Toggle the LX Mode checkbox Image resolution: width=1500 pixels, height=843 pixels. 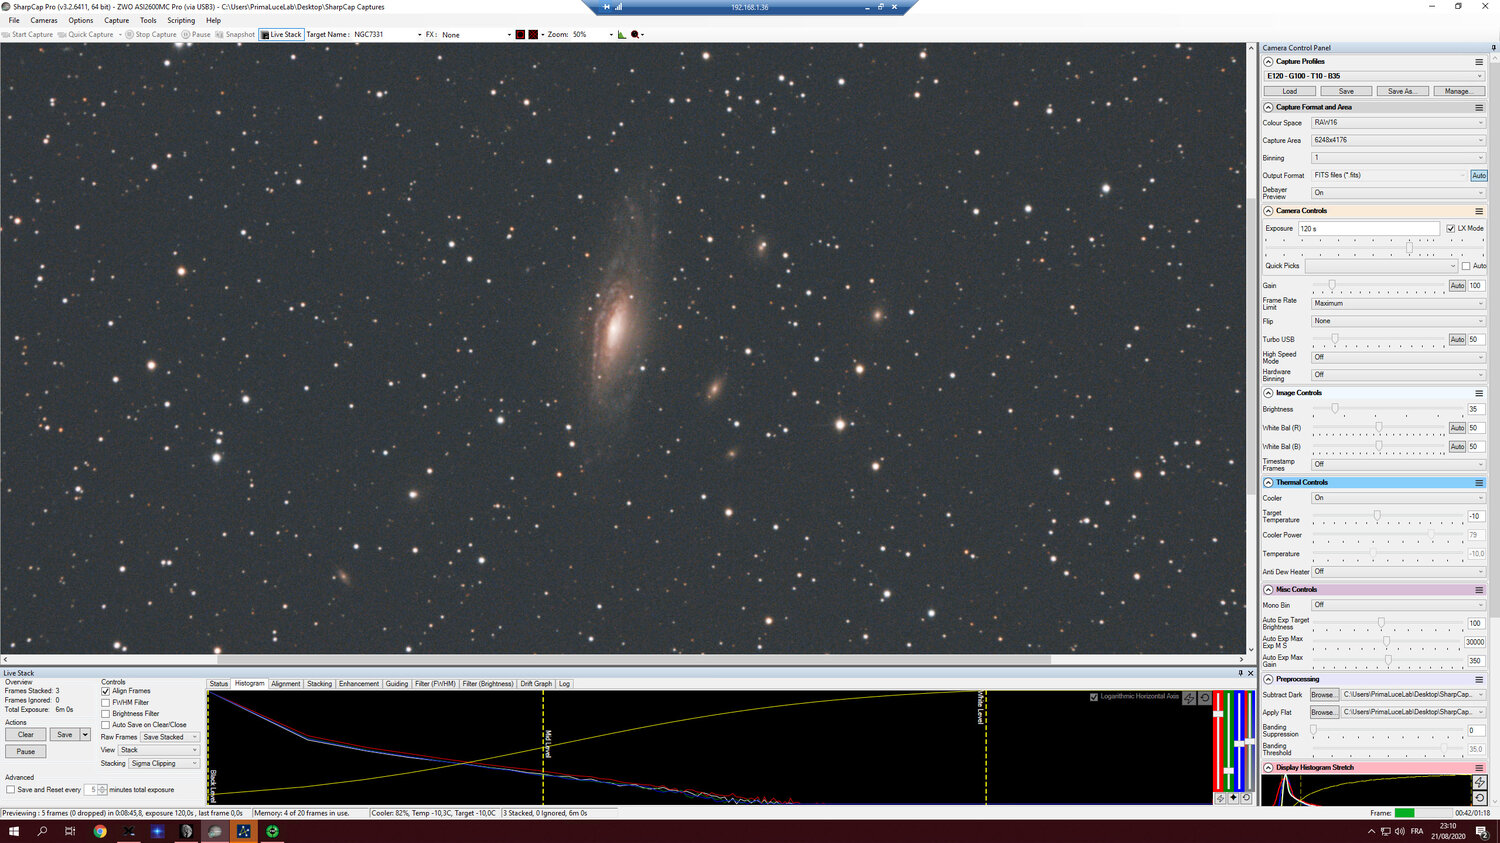(x=1451, y=229)
